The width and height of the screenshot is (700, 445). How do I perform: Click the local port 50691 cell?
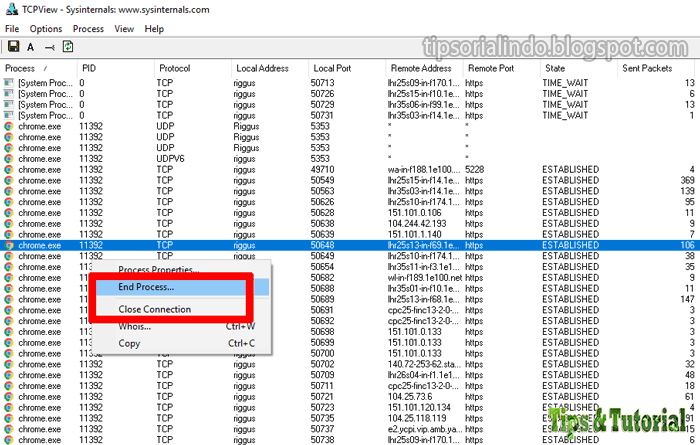coord(322,310)
